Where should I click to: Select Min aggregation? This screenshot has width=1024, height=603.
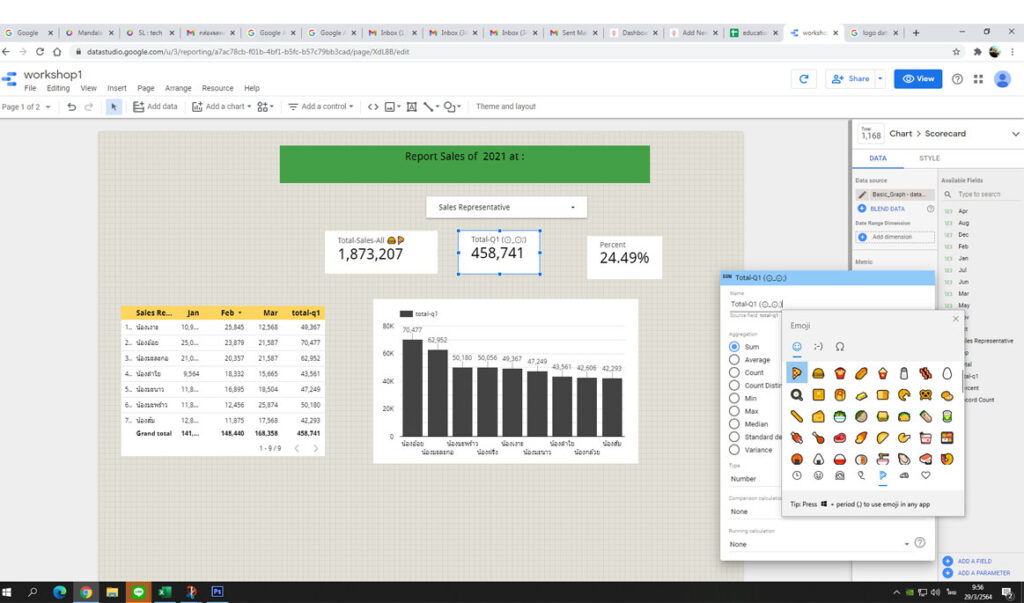734,398
